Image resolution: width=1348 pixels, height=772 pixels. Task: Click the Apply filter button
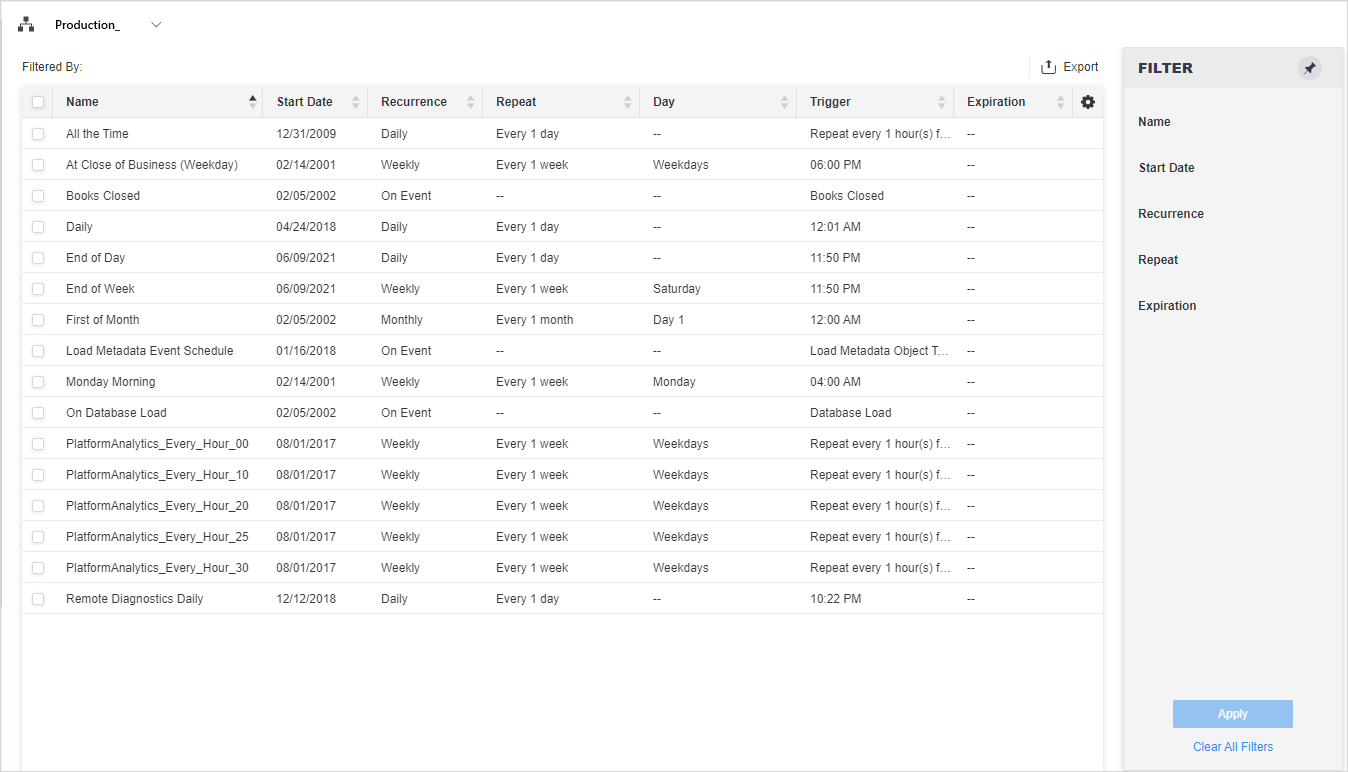pos(1232,714)
